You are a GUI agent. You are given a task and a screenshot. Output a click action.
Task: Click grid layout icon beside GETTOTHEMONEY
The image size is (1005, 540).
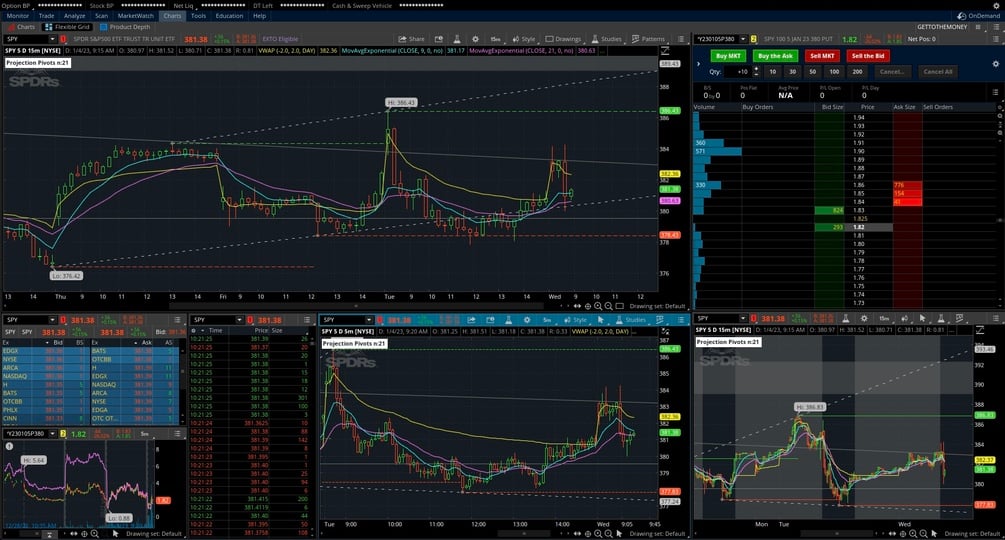point(978,27)
